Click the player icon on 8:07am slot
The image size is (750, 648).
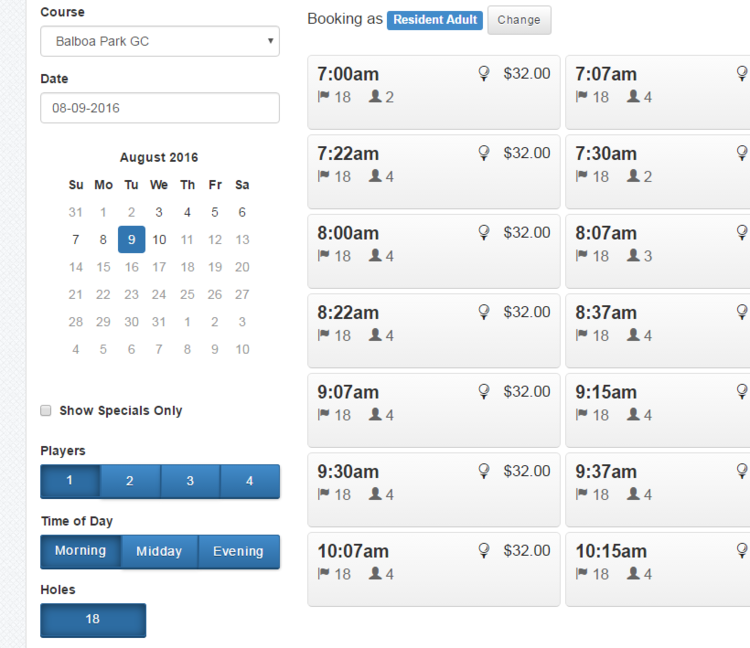[633, 256]
